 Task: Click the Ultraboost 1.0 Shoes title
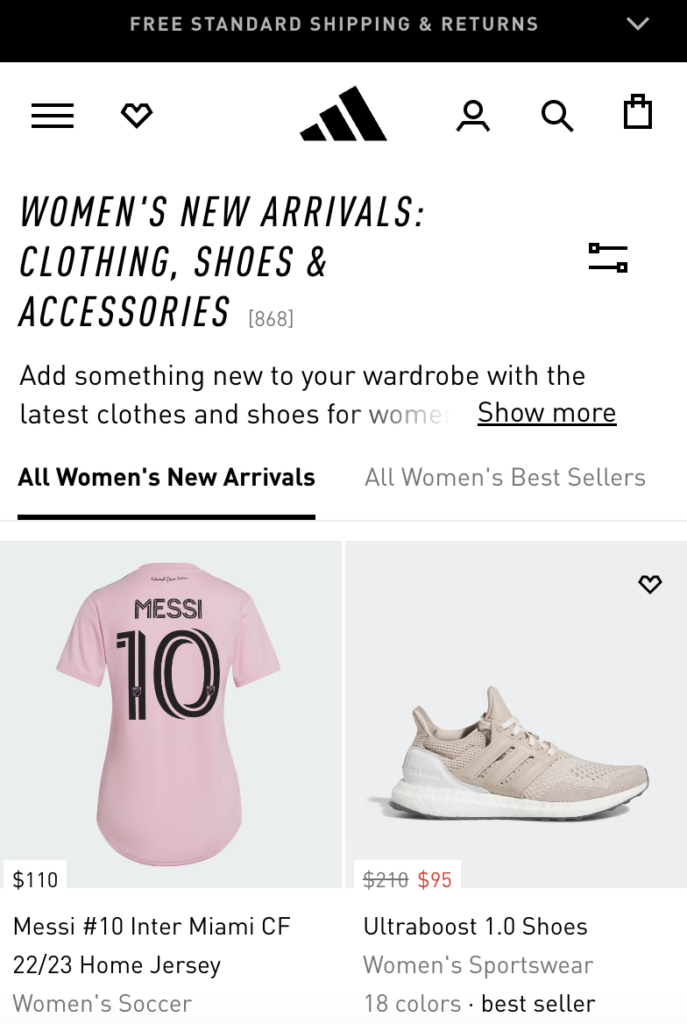[475, 927]
